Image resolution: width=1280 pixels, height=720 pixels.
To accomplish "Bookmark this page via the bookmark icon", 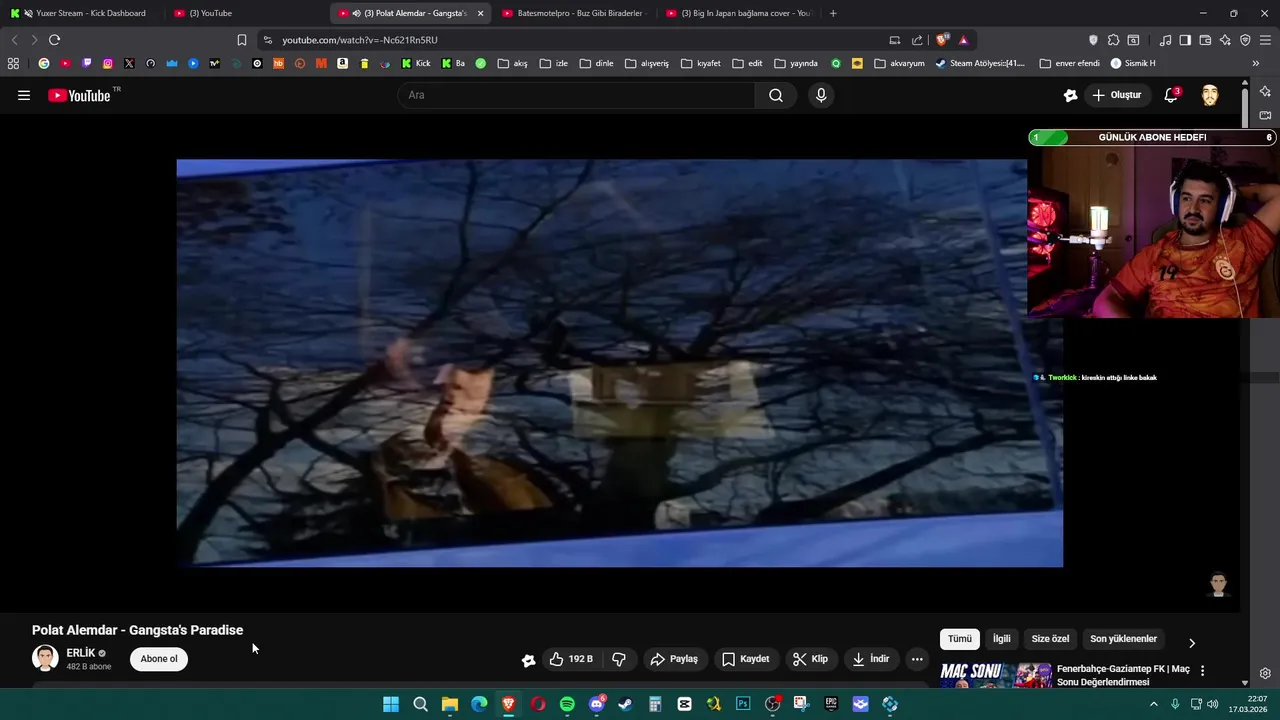I will (x=241, y=40).
